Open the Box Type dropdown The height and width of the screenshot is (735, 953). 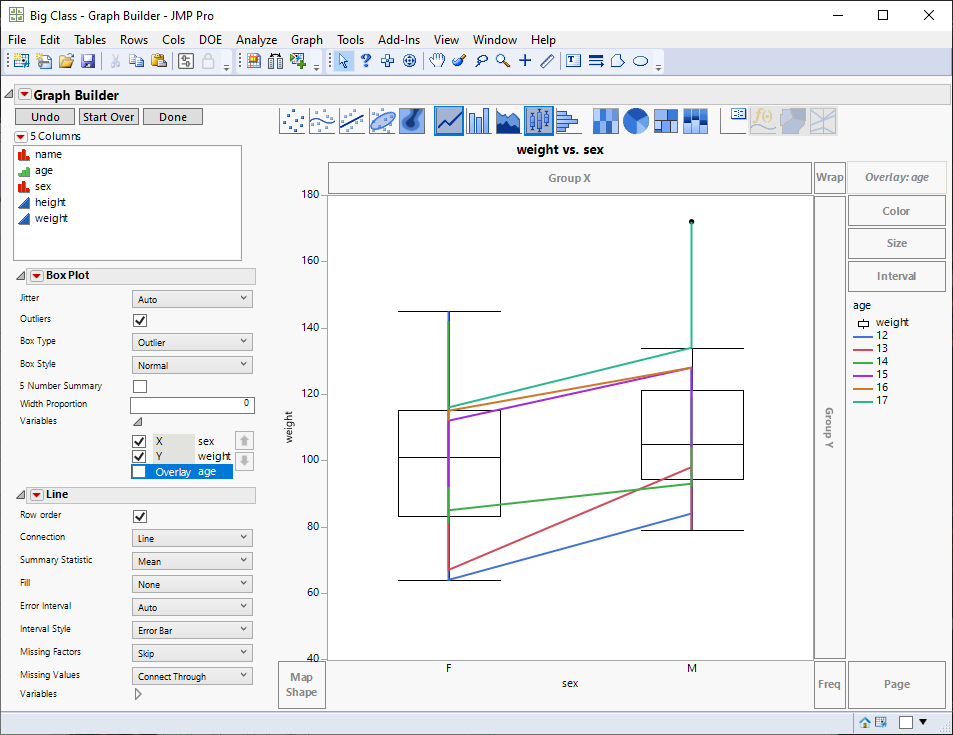(x=192, y=342)
